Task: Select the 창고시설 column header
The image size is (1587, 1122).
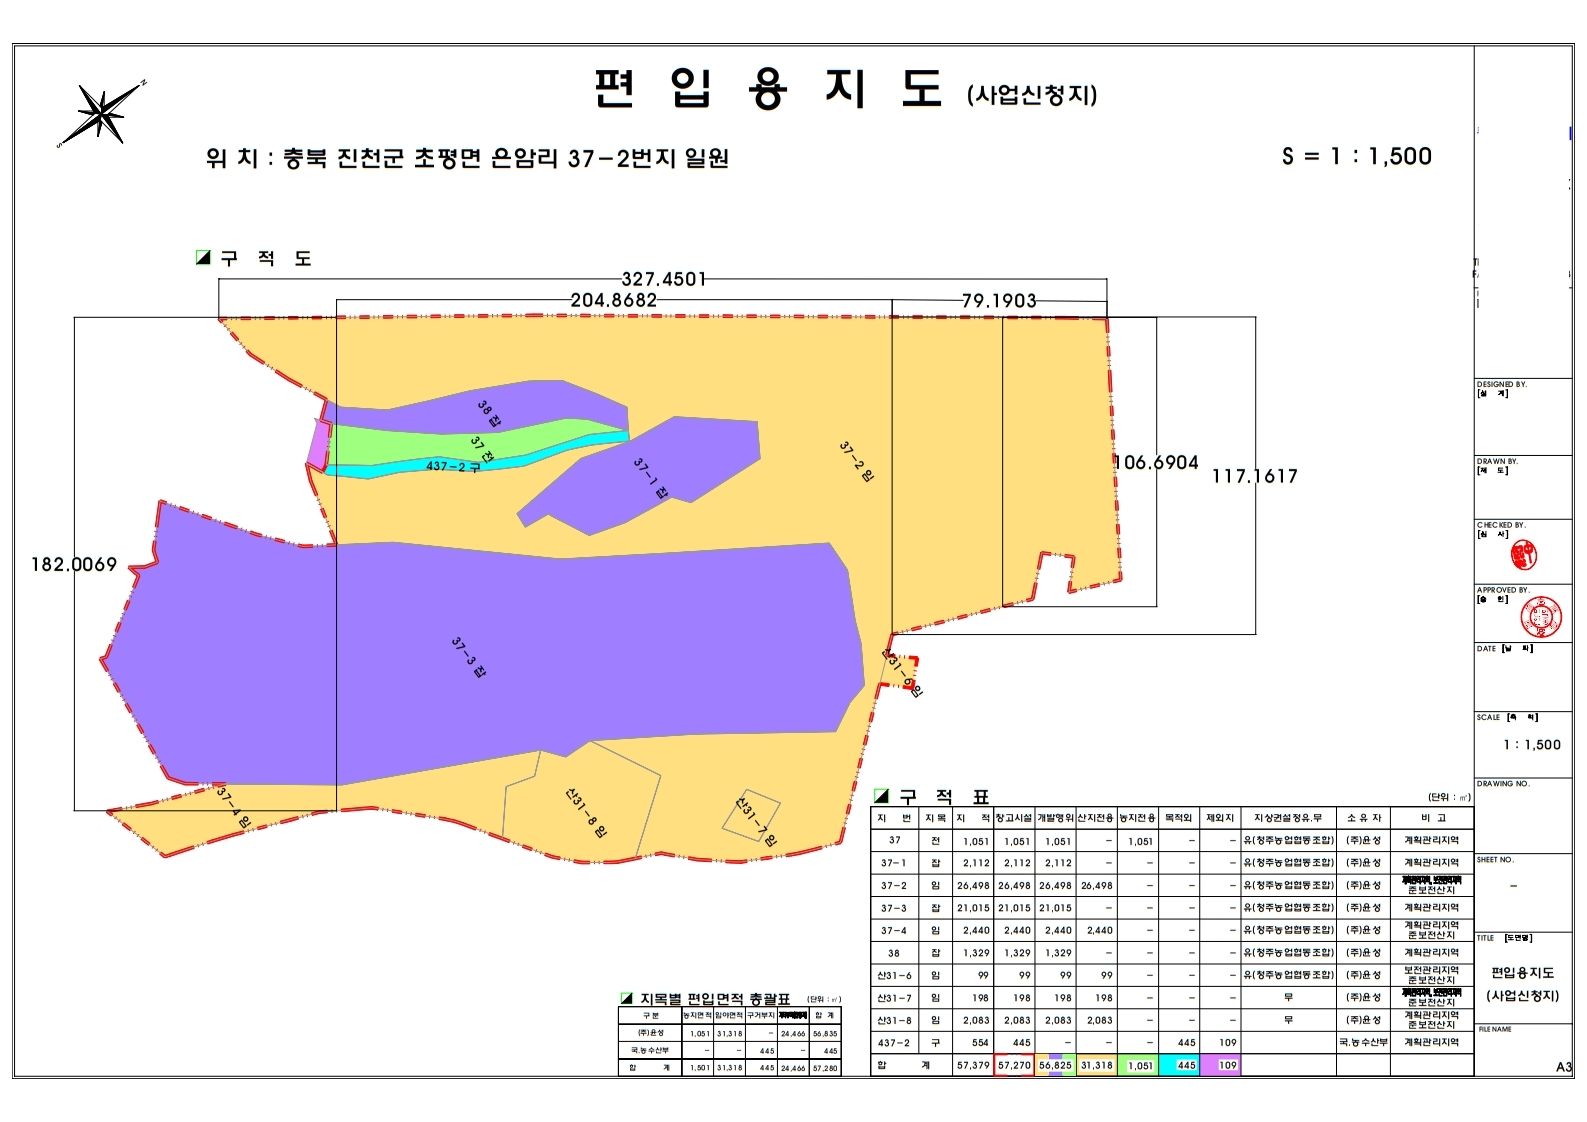Action: (x=1014, y=818)
